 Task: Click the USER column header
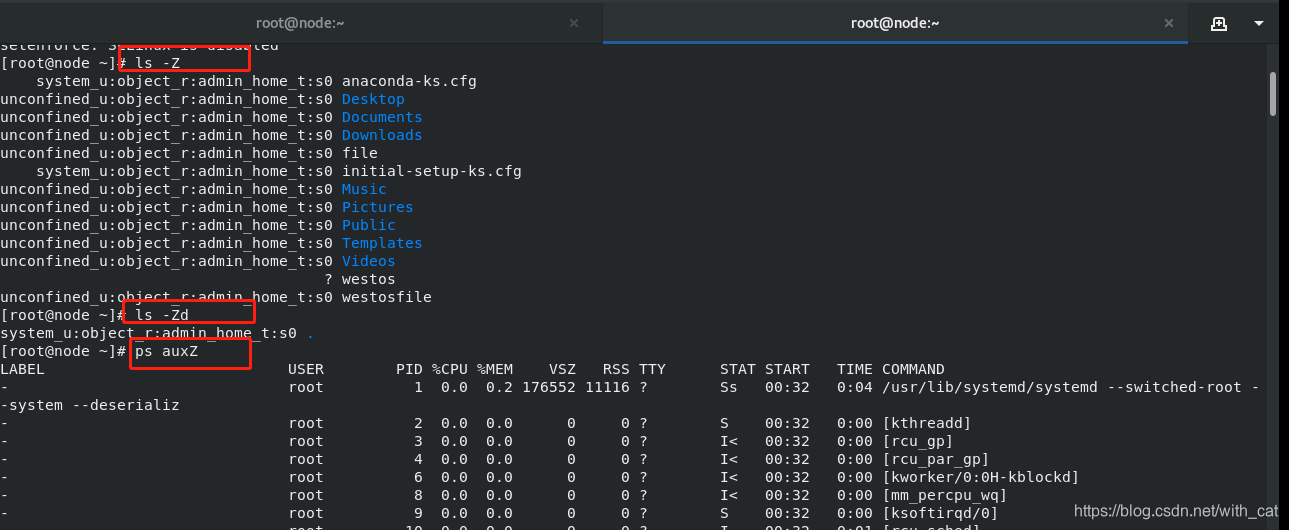(x=306, y=369)
